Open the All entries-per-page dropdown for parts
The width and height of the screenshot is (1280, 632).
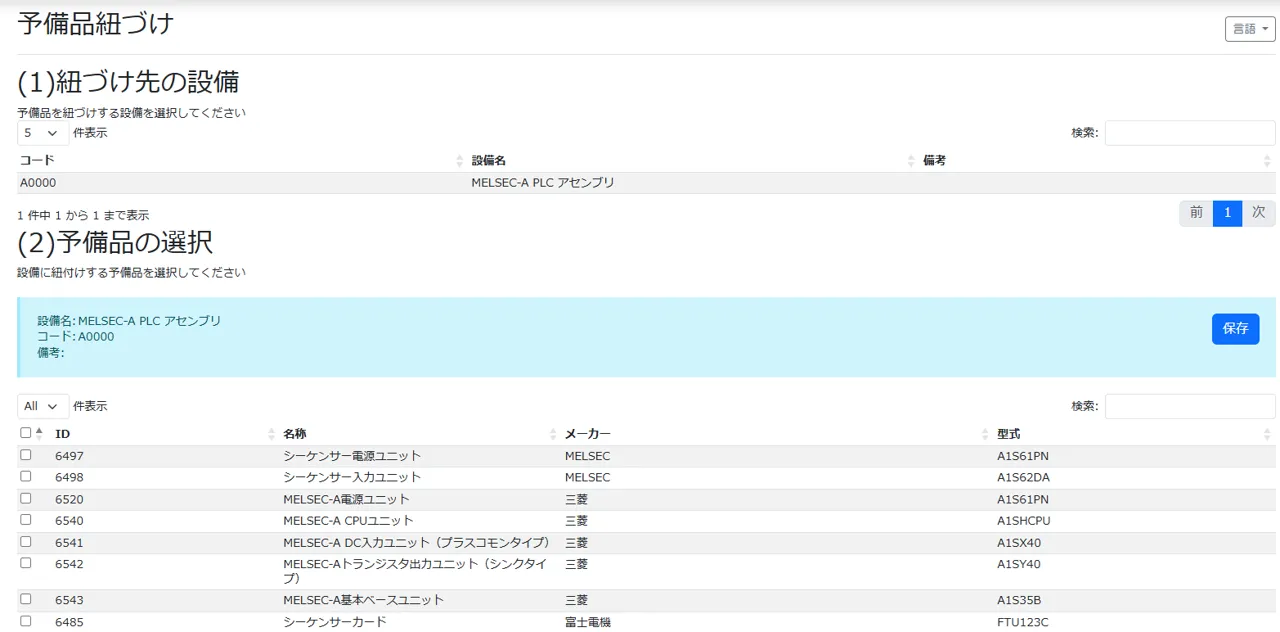pos(41,406)
